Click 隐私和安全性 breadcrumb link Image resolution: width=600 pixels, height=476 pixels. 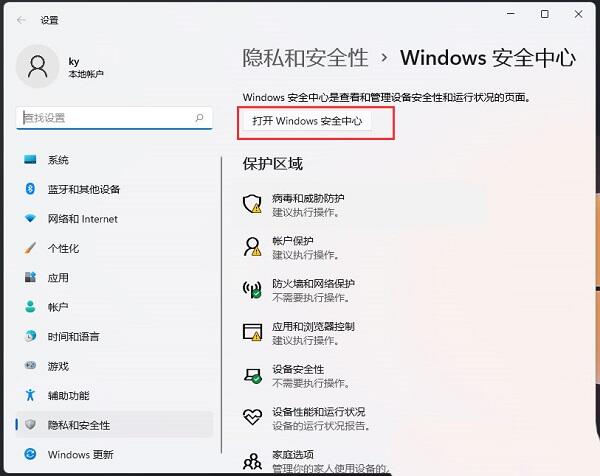pos(305,58)
